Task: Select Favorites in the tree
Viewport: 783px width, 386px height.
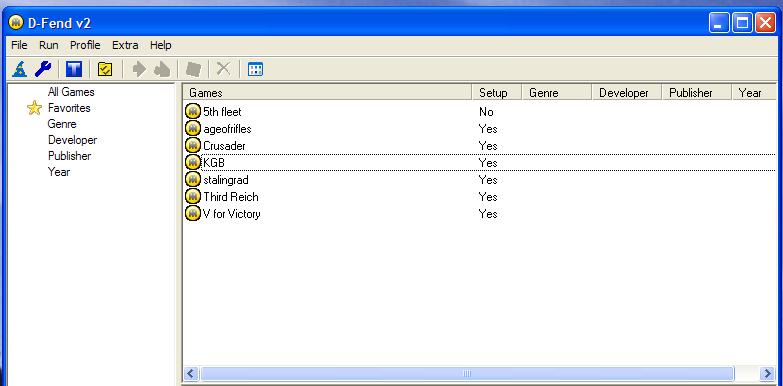Action: click(69, 108)
